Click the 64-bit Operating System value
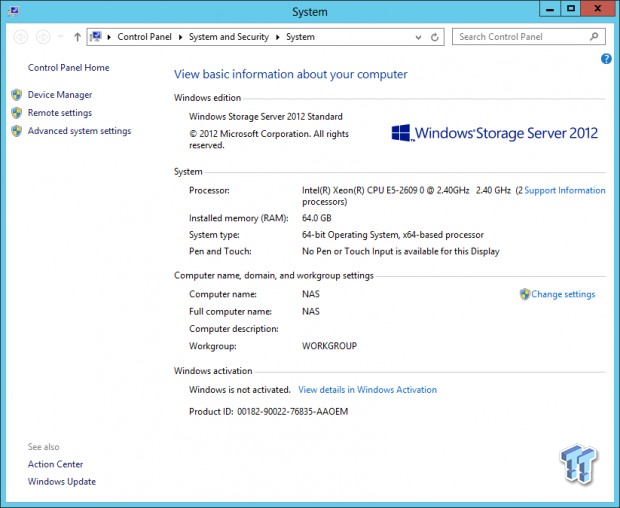Viewport: 620px width, 508px height. coord(393,235)
